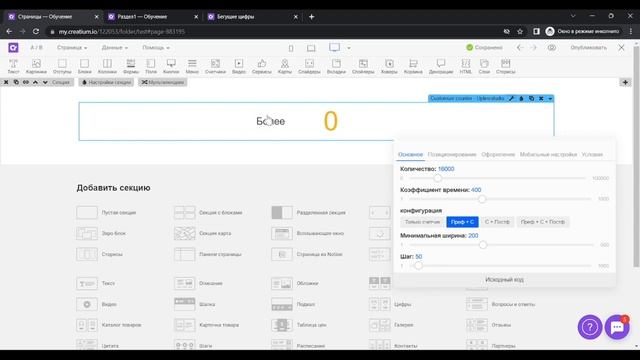Move section down with arrow icon

point(45,82)
